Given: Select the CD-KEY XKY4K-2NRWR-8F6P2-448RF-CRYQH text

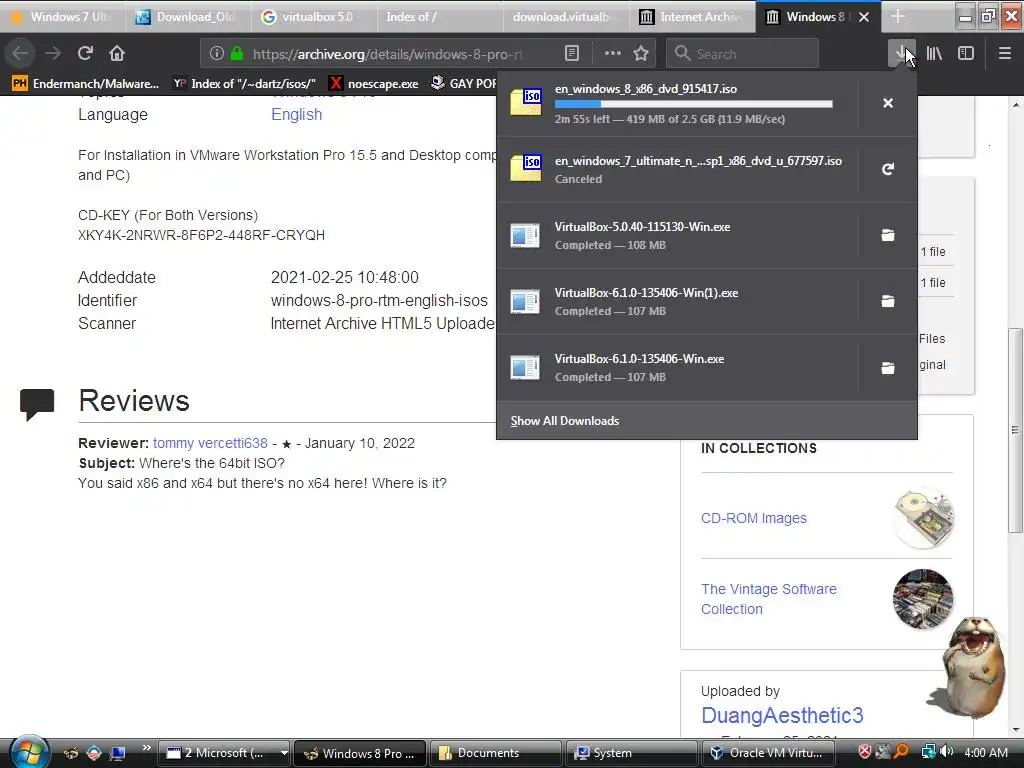Looking at the screenshot, I should [x=201, y=235].
